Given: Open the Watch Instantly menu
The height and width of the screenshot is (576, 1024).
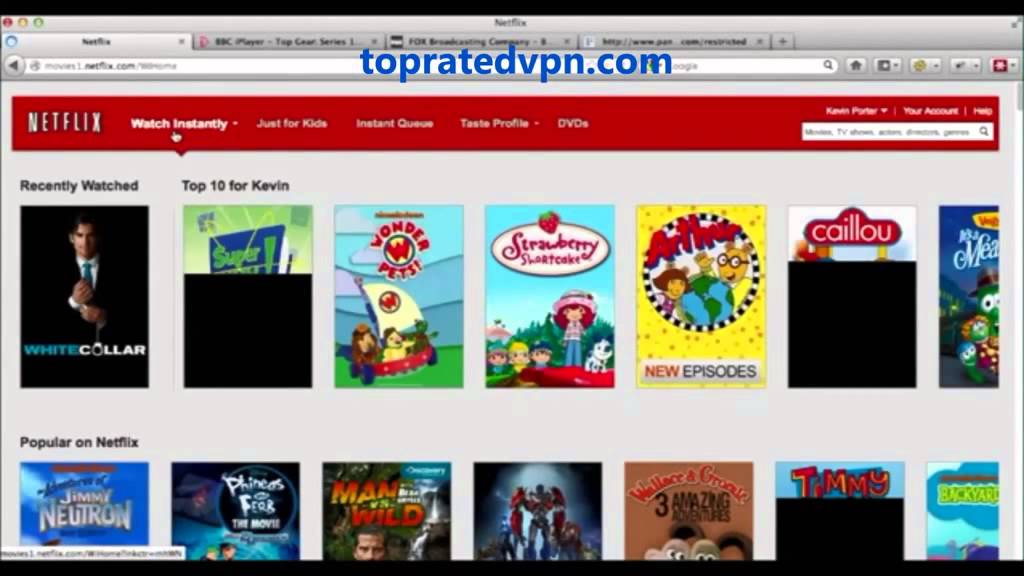Looking at the screenshot, I should coord(184,123).
